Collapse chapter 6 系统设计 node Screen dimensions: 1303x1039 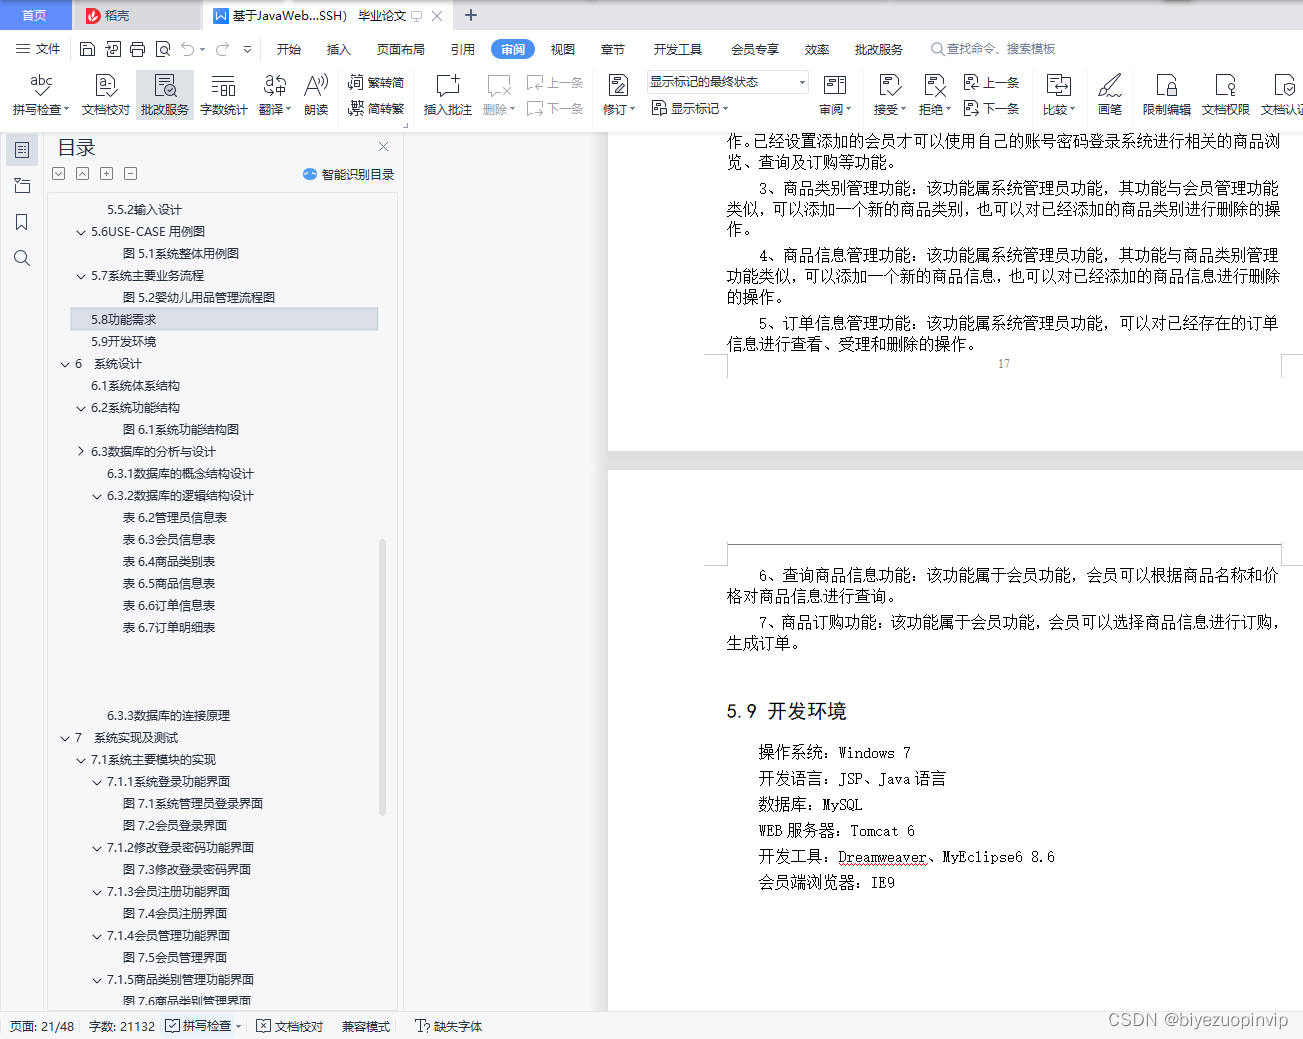(x=65, y=364)
